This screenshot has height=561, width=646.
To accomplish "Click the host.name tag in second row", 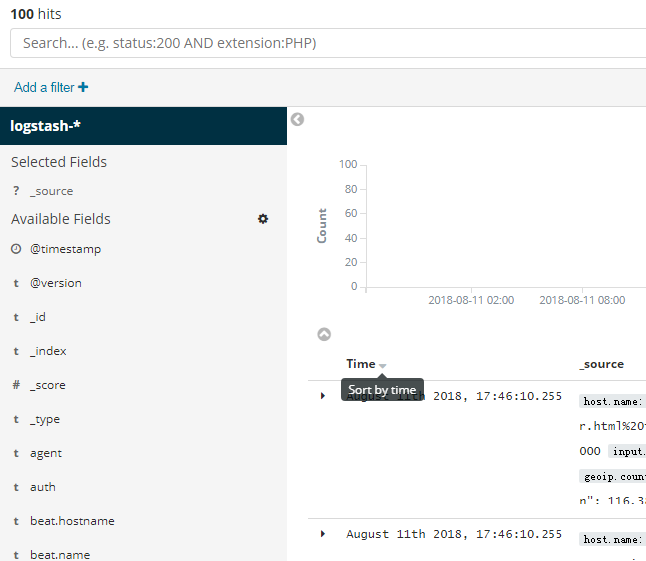I will pos(612,540).
